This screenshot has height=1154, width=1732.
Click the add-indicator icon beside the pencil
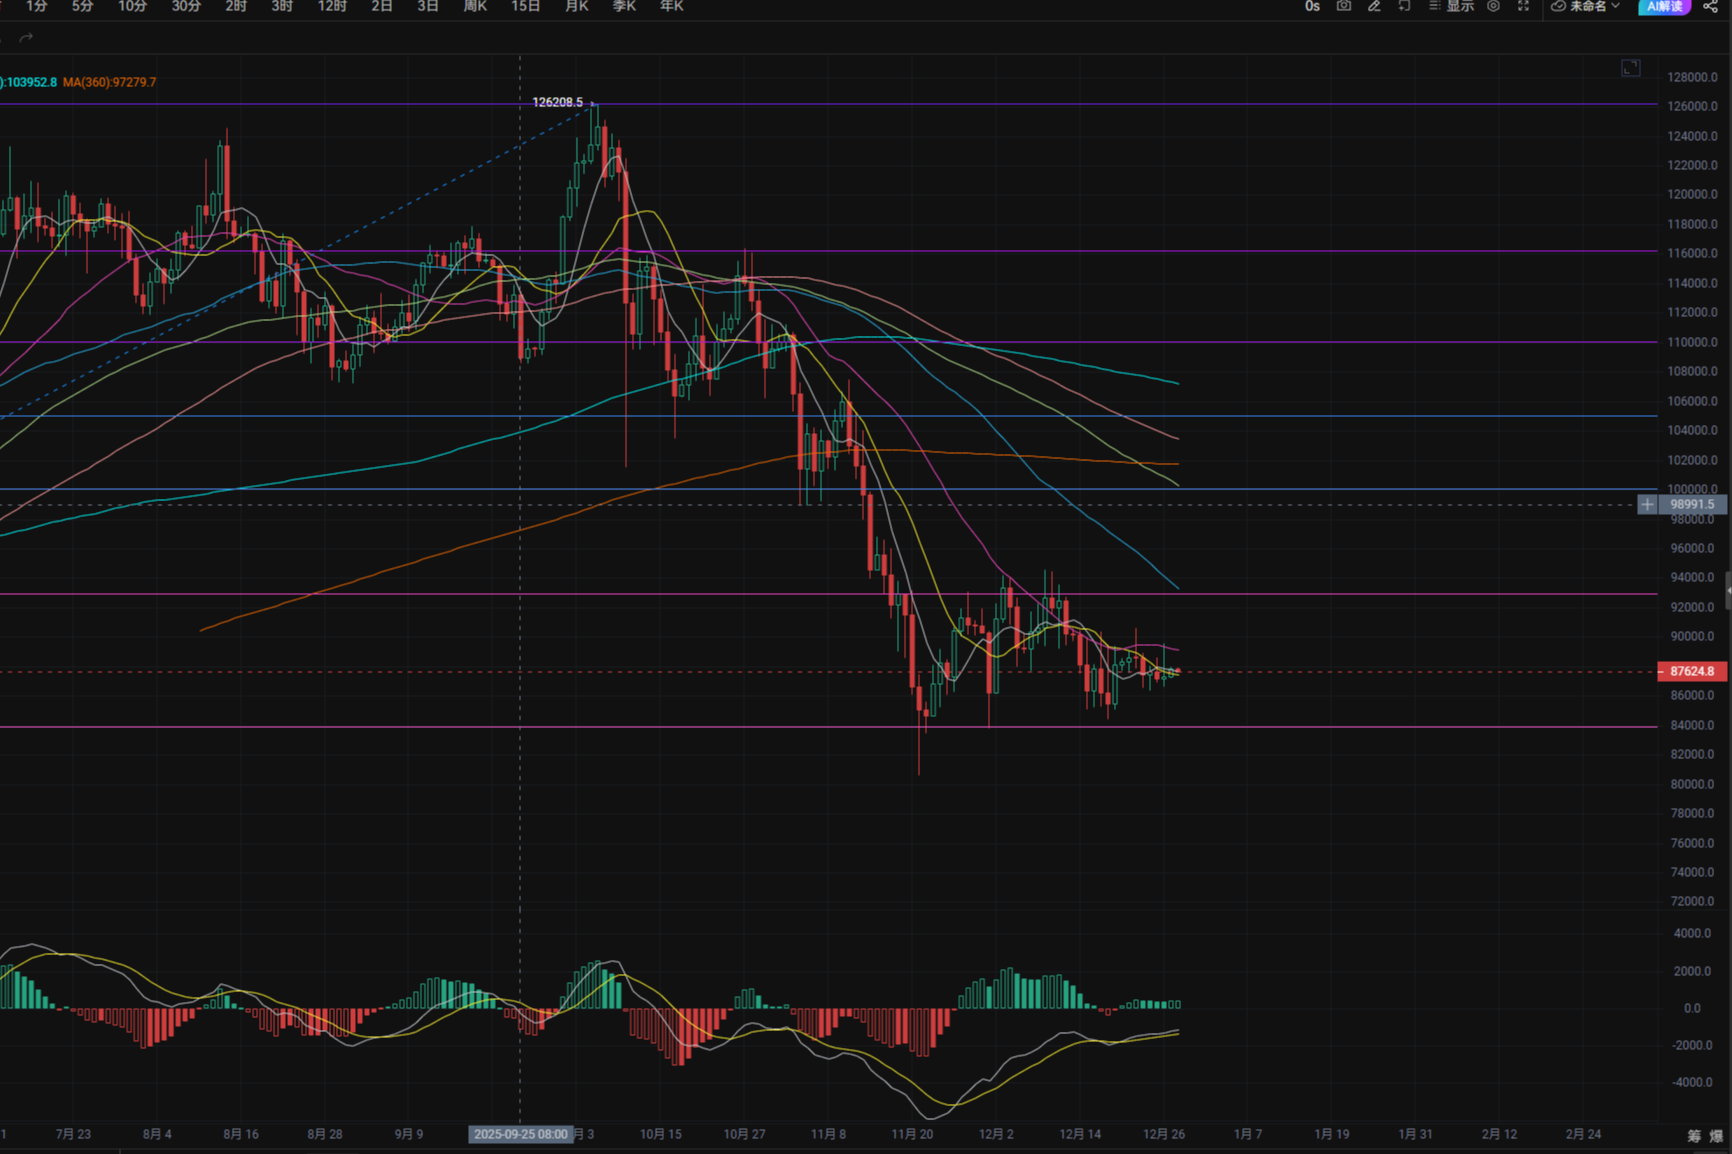click(1404, 7)
